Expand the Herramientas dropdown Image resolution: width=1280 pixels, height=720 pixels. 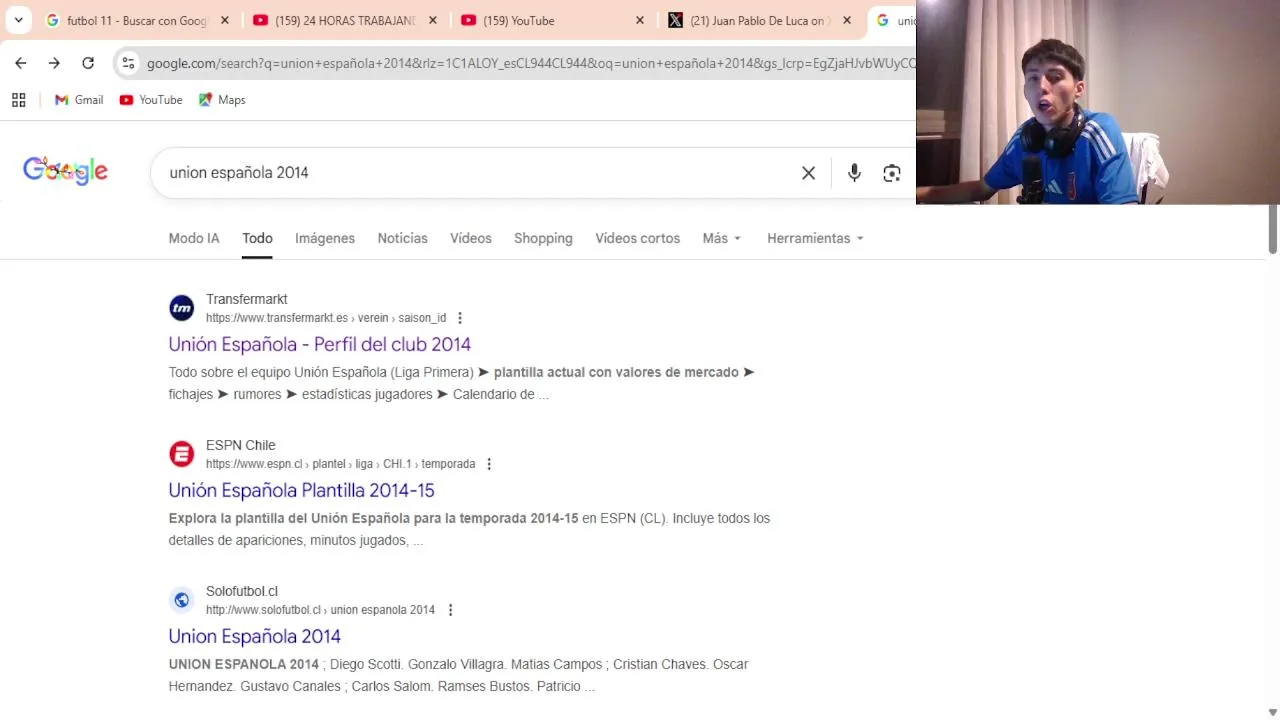coord(815,238)
